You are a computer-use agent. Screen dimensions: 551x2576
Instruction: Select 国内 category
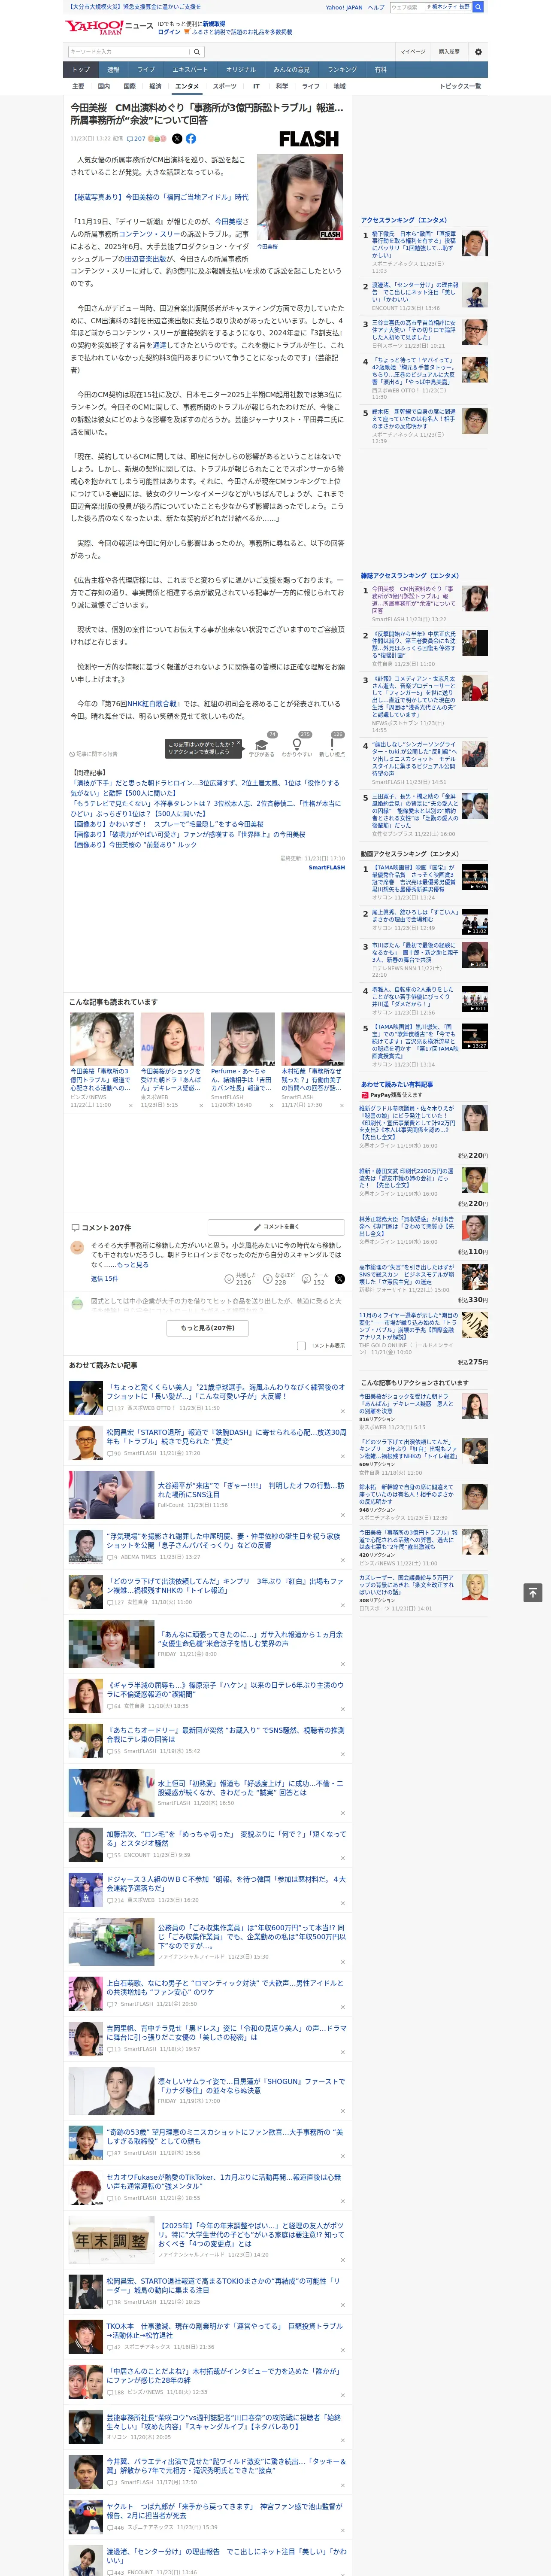point(104,87)
